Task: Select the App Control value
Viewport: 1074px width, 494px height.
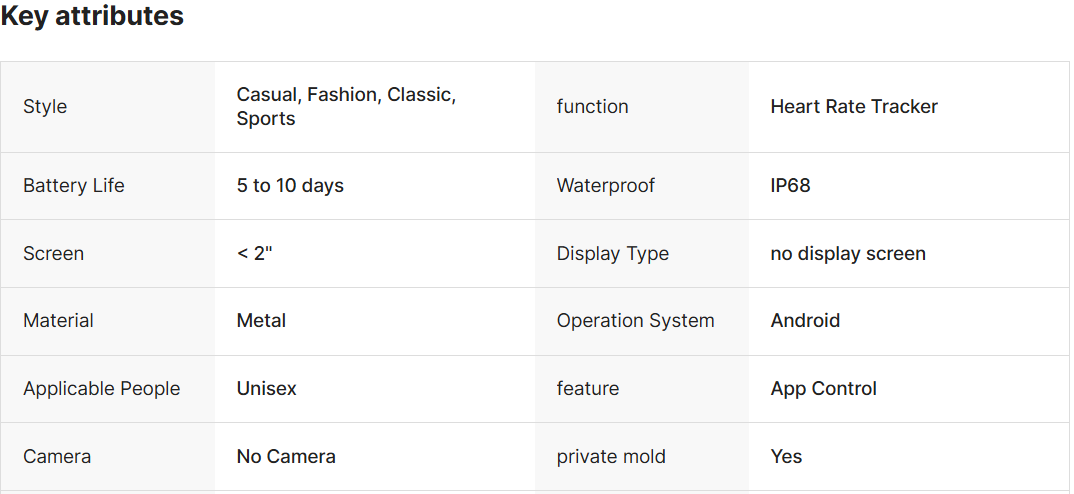Action: point(823,388)
